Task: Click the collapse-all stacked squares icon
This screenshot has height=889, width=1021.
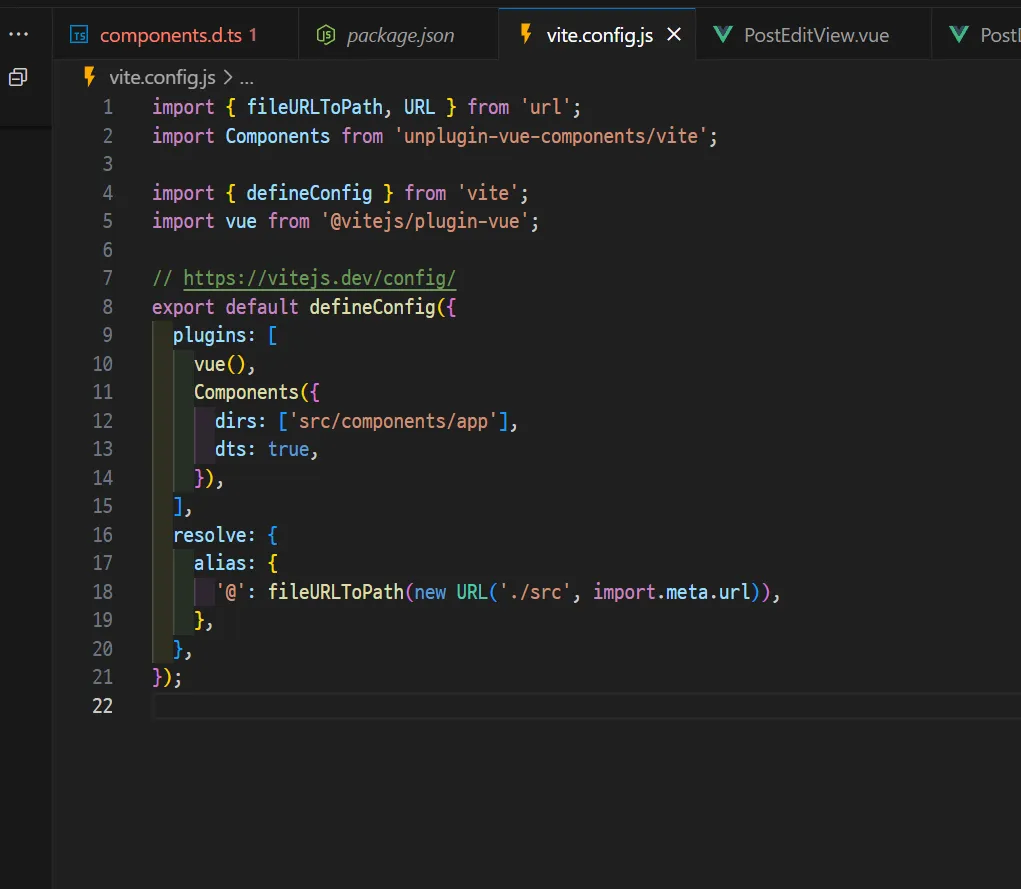Action: click(x=18, y=78)
